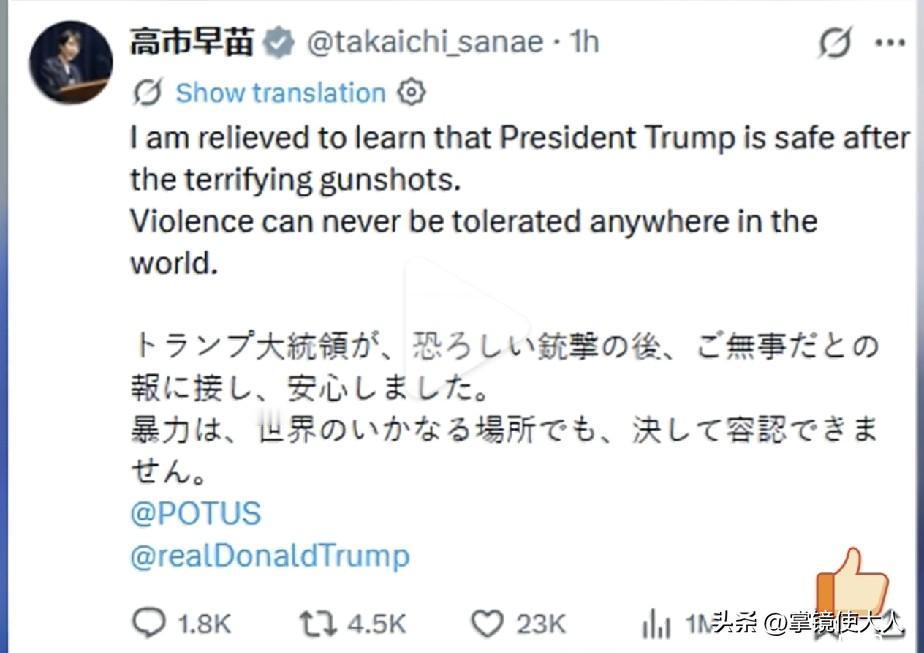Open the Grok icon in the post header
924x653 pixels.
coord(833,43)
